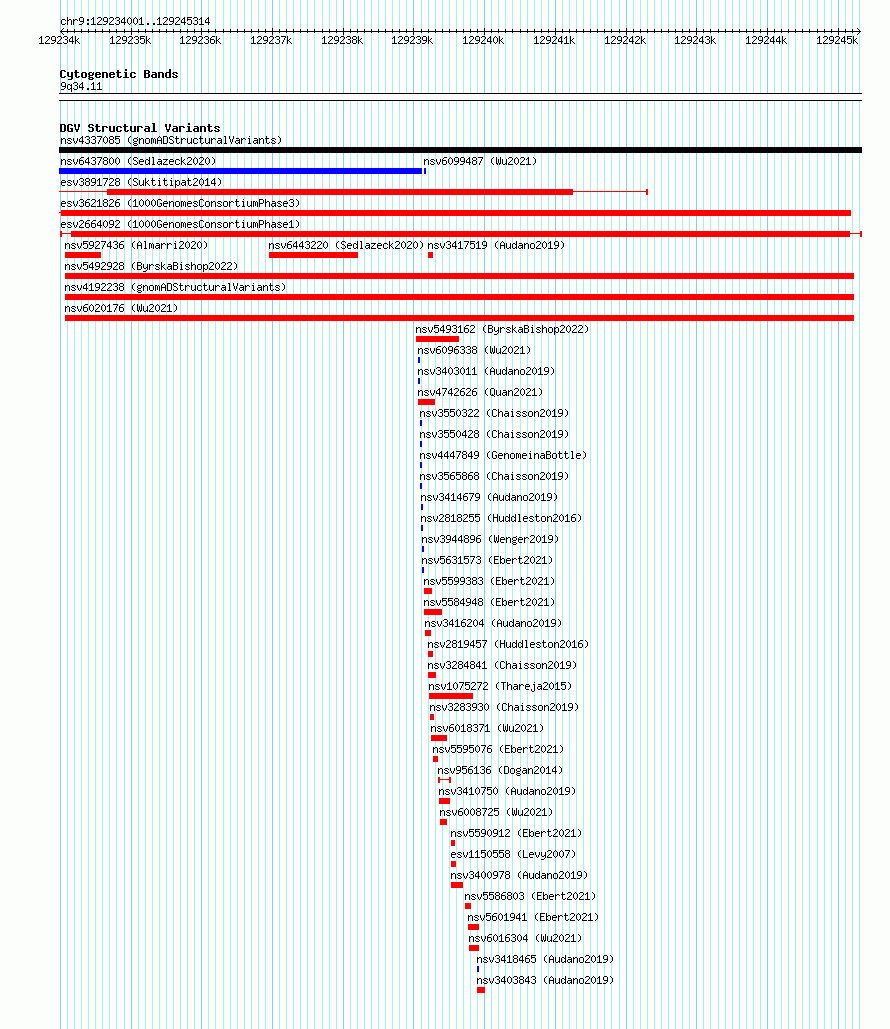Click the Cytogenetic Bands track title

119,74
